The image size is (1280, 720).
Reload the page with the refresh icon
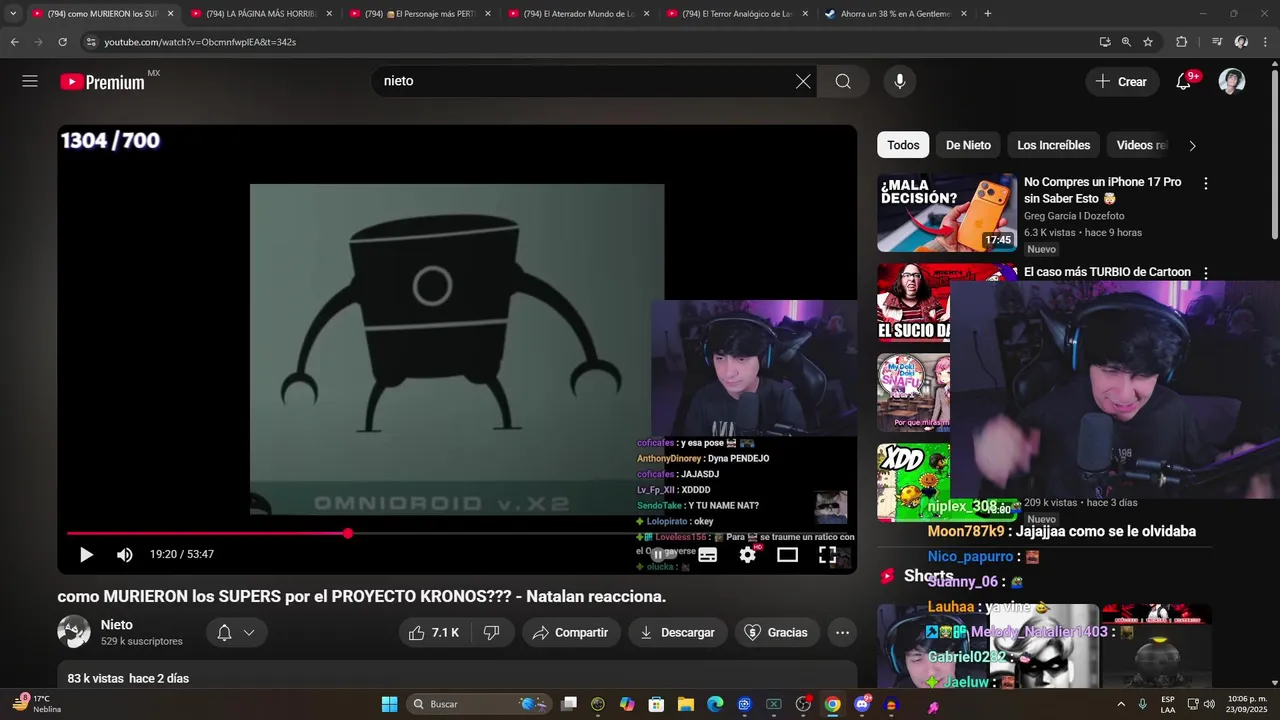pos(62,42)
